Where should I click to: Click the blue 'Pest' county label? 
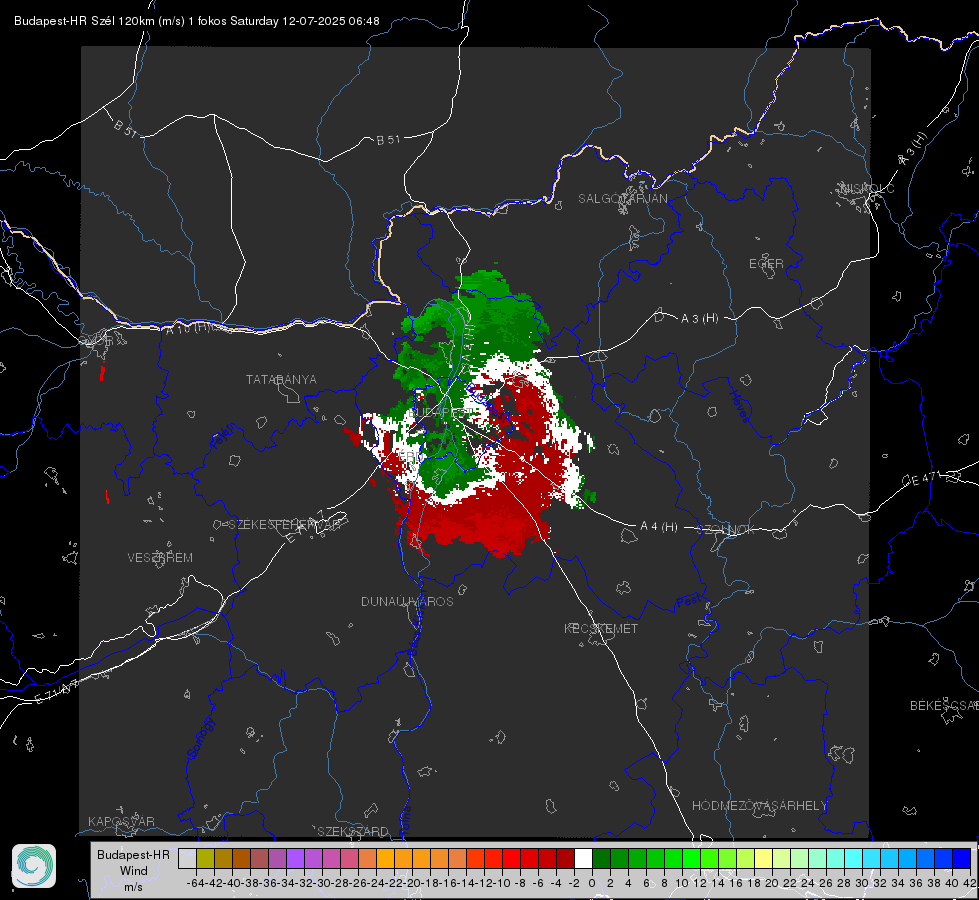tap(689, 601)
